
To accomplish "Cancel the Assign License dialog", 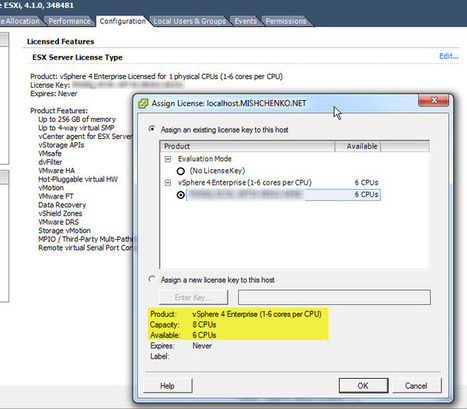I will point(416,386).
